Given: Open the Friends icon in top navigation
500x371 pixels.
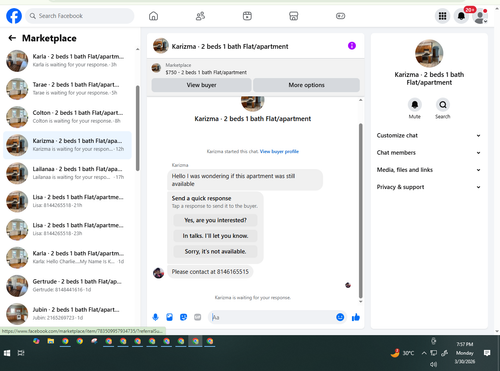Looking at the screenshot, I should tap(200, 16).
